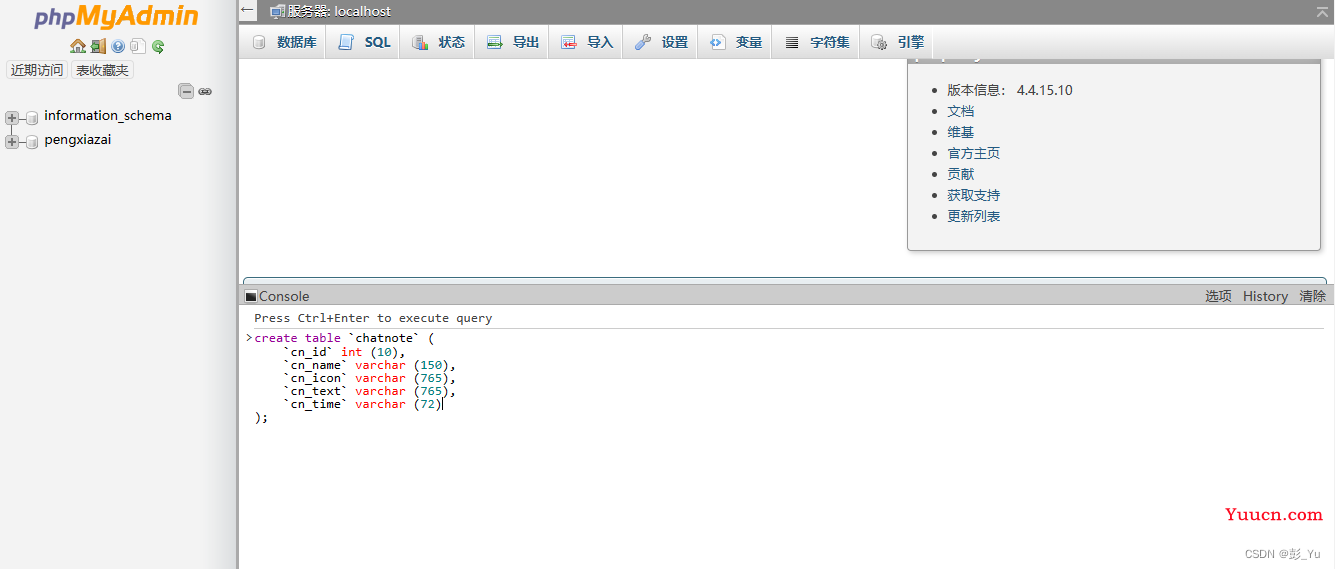The width and height of the screenshot is (1335, 569).
Task: Click the server icon in the breadcrumb
Action: pyautogui.click(x=278, y=12)
